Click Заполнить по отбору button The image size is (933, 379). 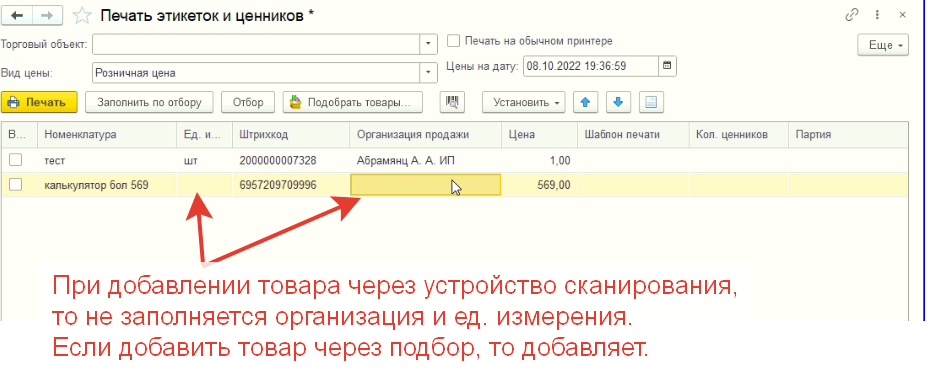[x=149, y=102]
